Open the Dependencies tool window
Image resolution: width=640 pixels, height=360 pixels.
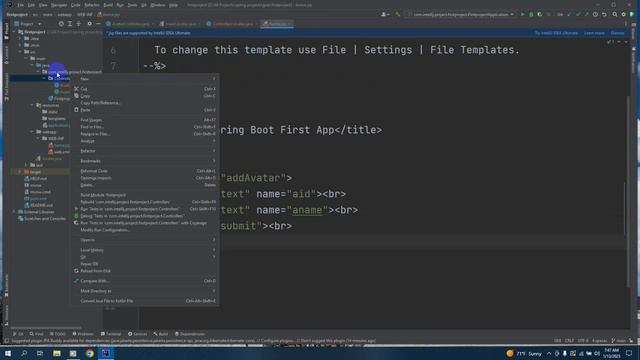coord(190,334)
